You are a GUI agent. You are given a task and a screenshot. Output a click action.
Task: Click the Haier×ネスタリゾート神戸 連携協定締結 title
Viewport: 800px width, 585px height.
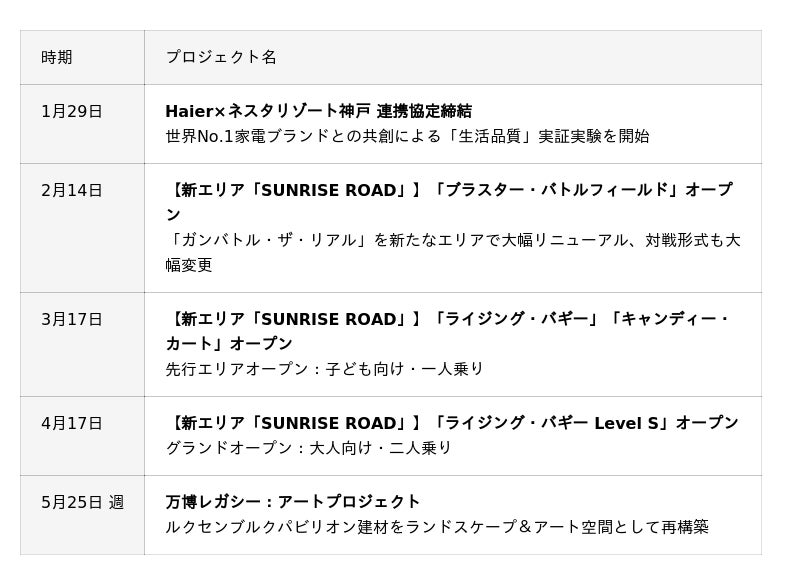(318, 111)
